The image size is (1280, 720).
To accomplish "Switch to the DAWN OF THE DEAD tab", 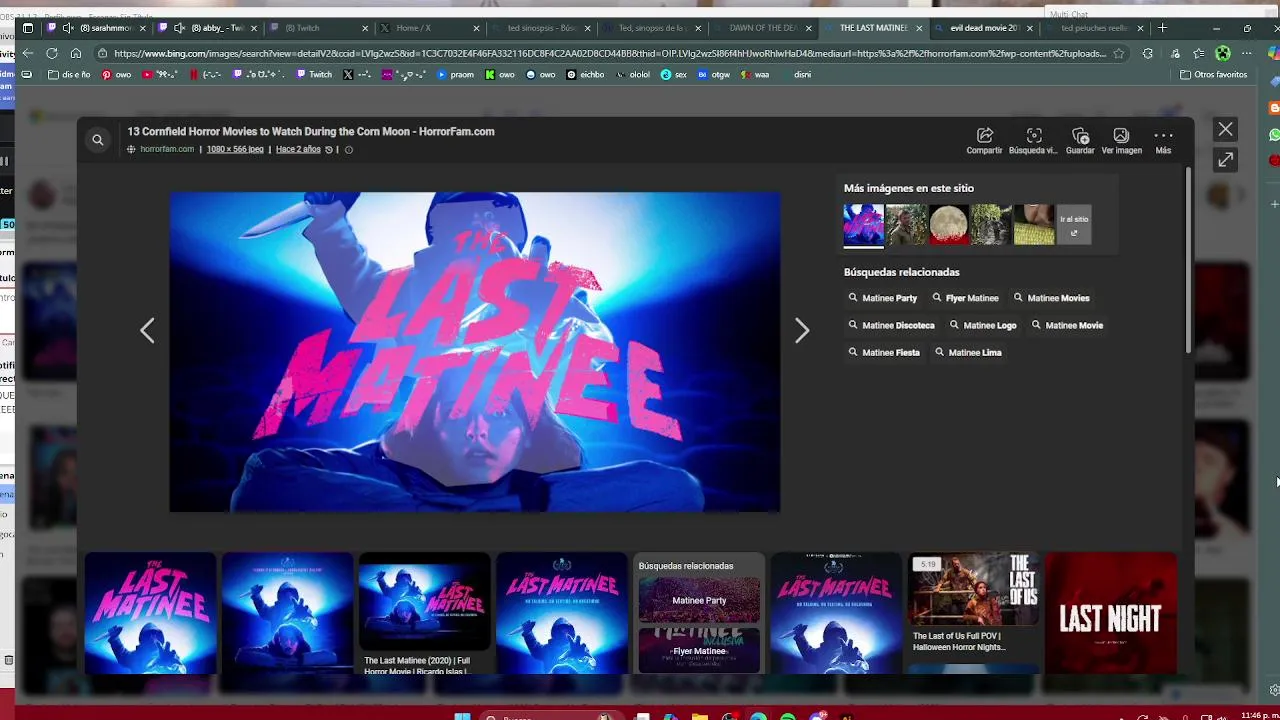I will [762, 28].
